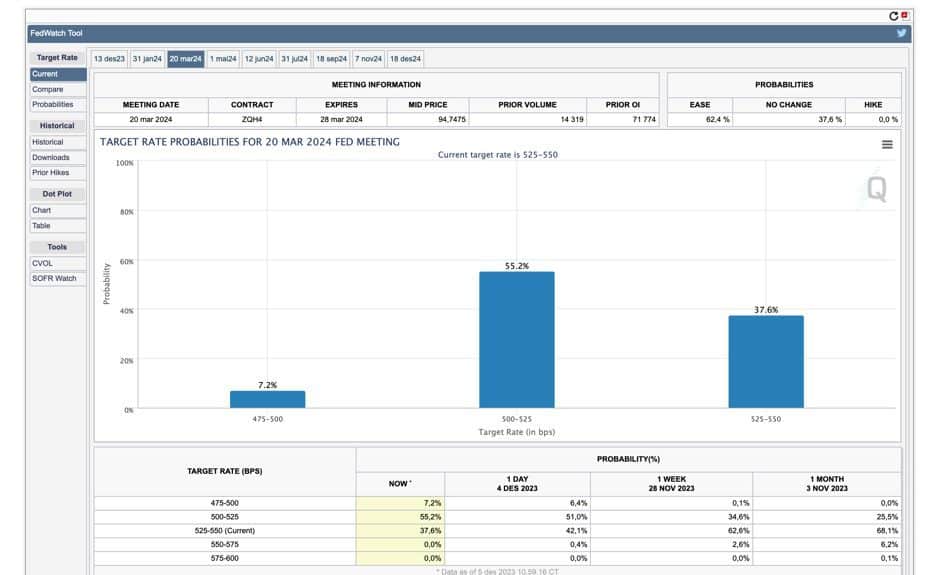The height and width of the screenshot is (575, 943).
Task: Click the FedWatch Tool title
Action: tap(56, 33)
